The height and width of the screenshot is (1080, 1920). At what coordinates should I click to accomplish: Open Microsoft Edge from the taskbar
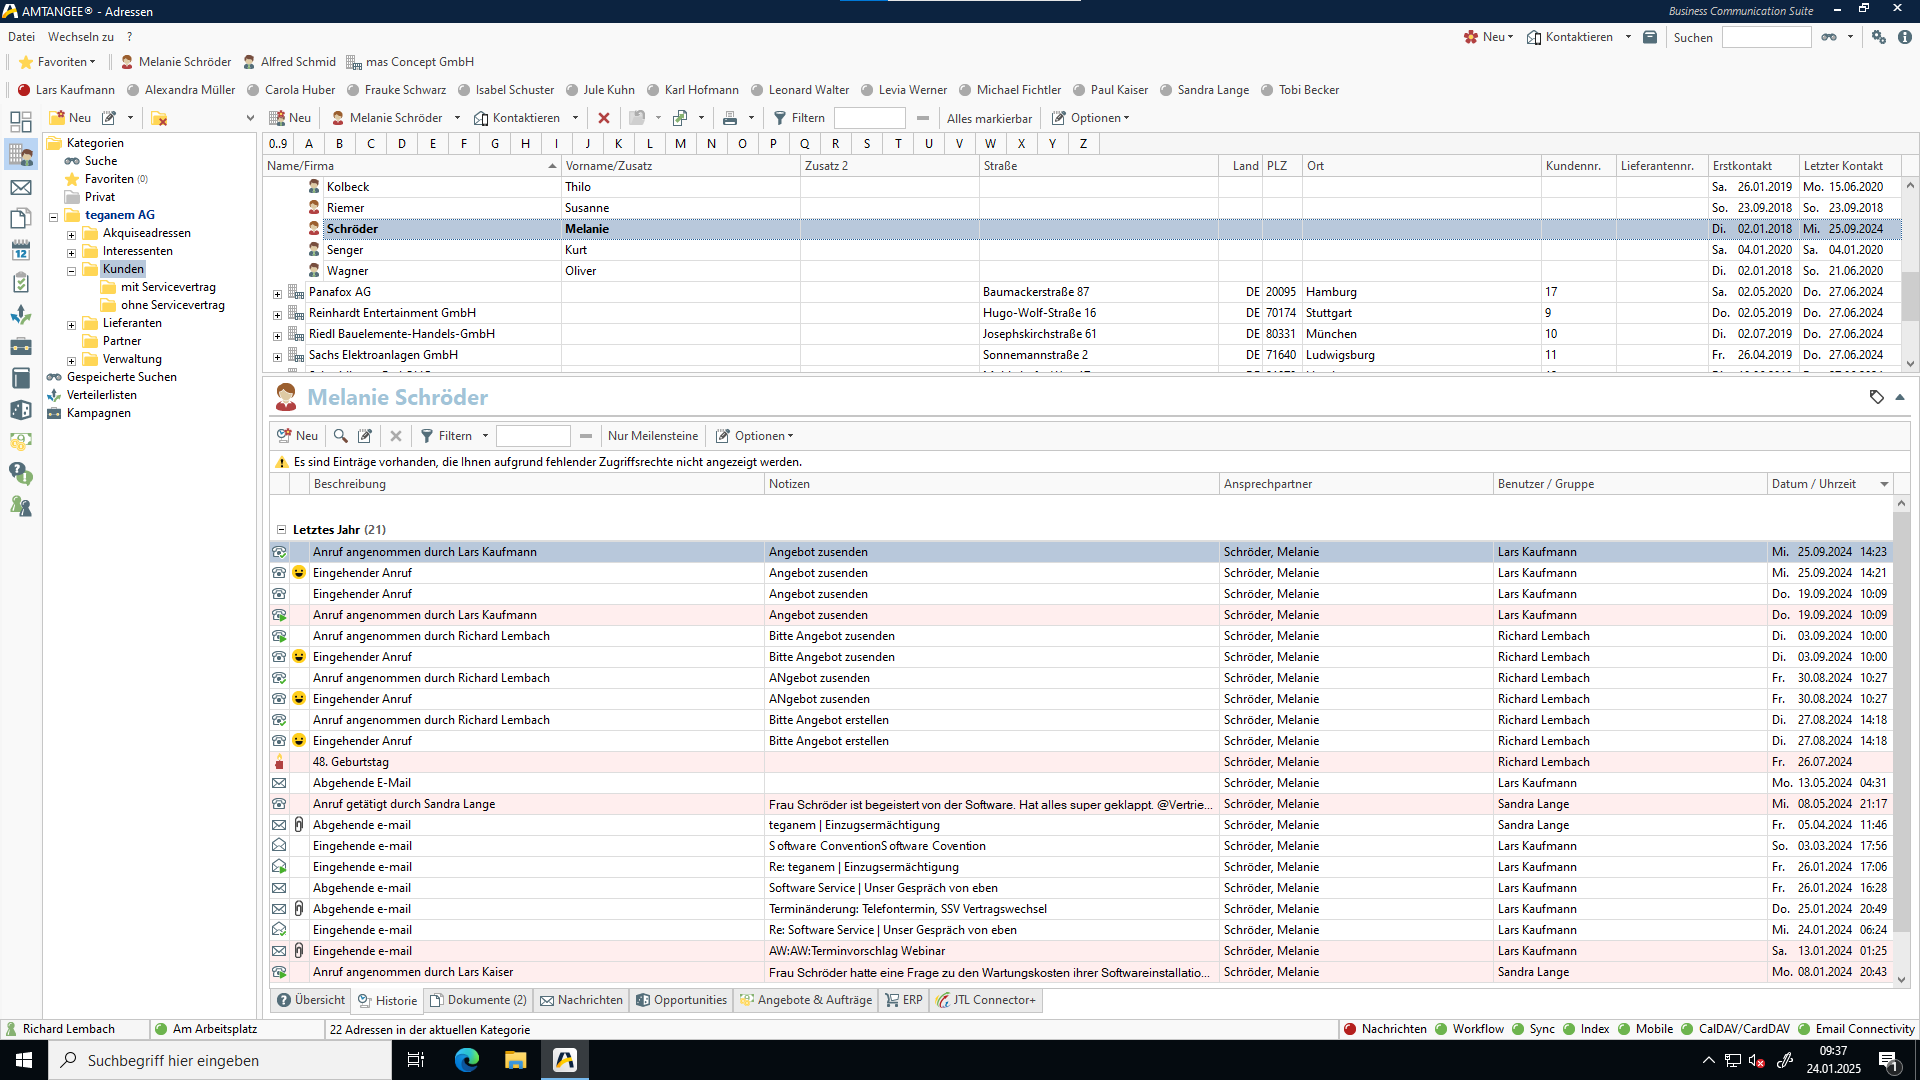pos(466,1060)
